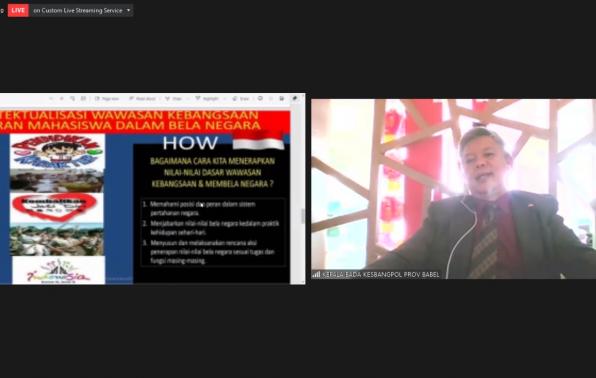Image resolution: width=596 pixels, height=378 pixels.
Task: Click participant name 'KEPALA BADA KESBANGPOL PROV BABEL'
Action: coord(381,275)
